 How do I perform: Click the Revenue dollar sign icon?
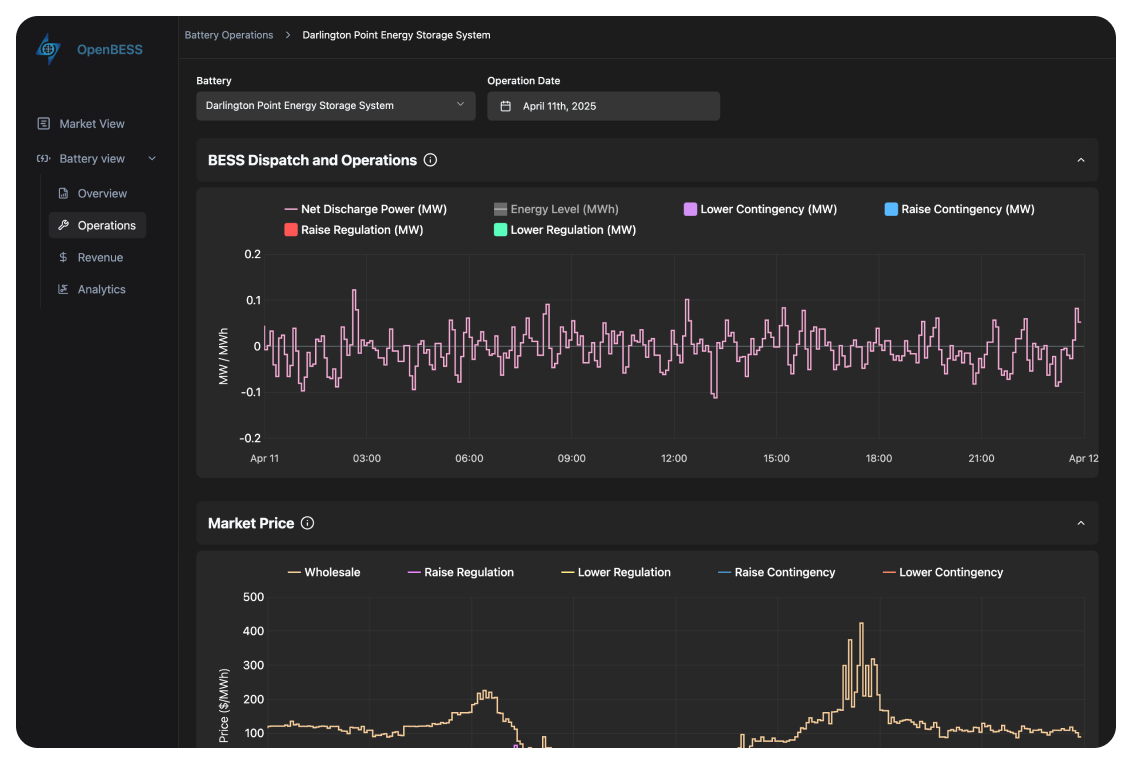point(63,258)
